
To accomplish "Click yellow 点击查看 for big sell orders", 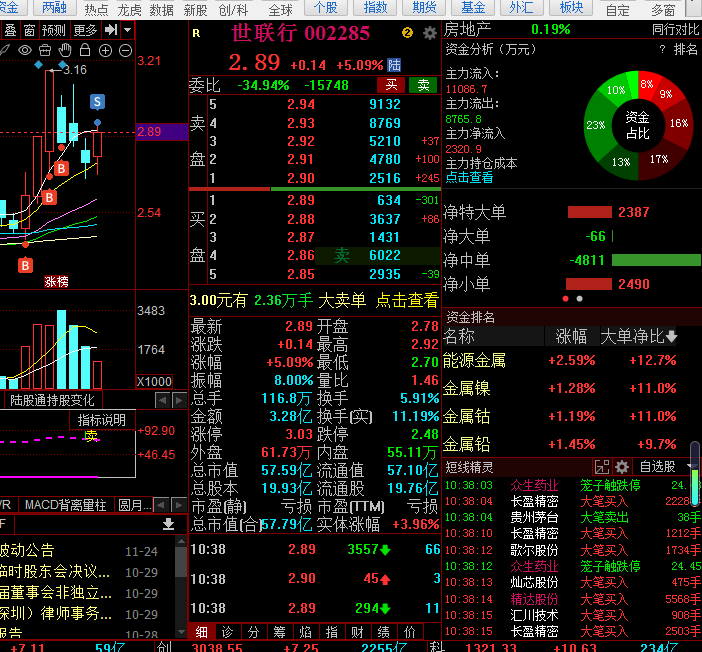I will (x=407, y=300).
